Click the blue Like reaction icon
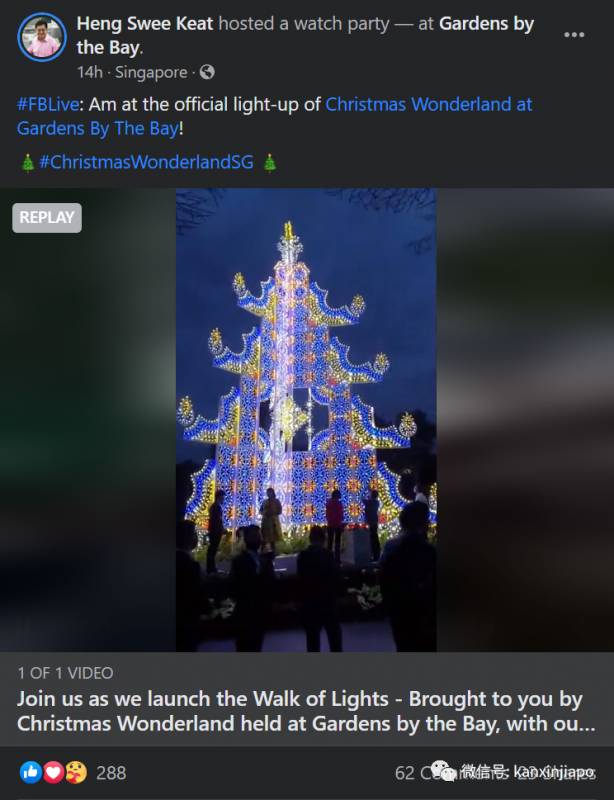 pyautogui.click(x=31, y=772)
